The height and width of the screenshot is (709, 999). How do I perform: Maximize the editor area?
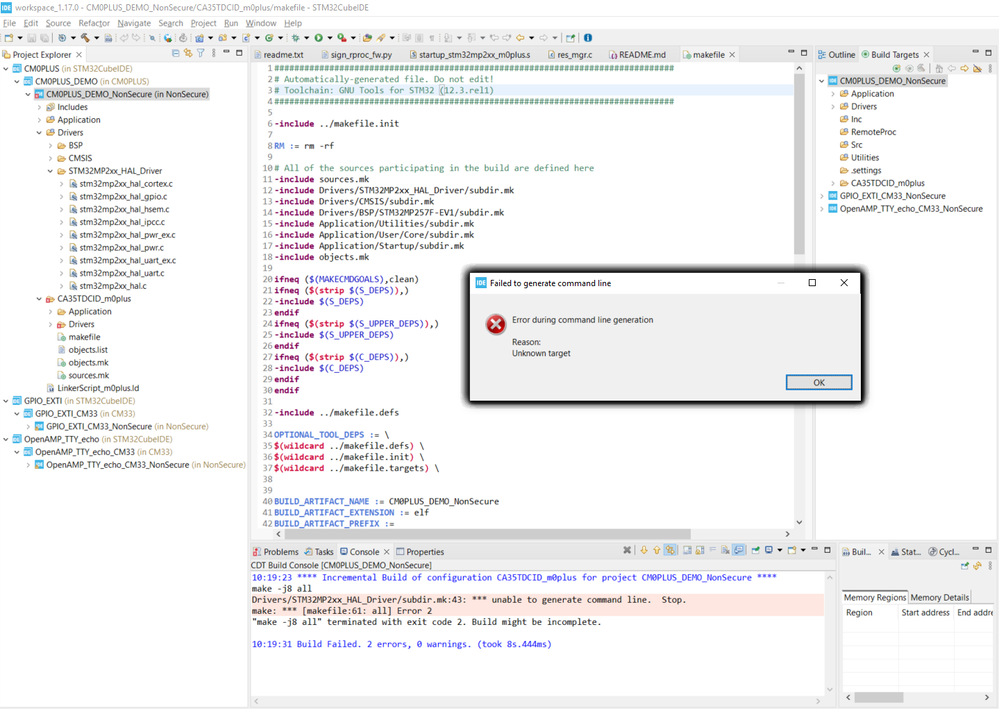coord(804,53)
